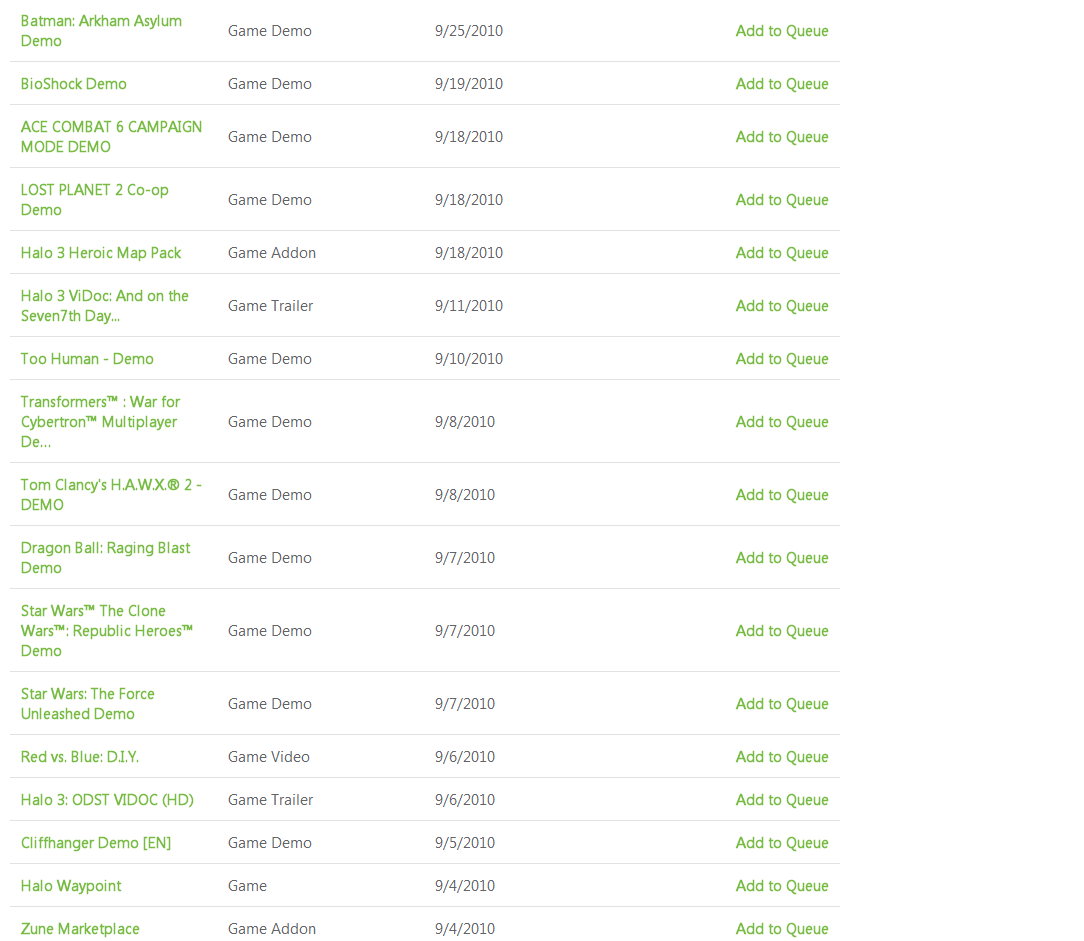
Task: Open Batman: Arkham Asylum Demo link
Action: pyautogui.click(x=101, y=31)
